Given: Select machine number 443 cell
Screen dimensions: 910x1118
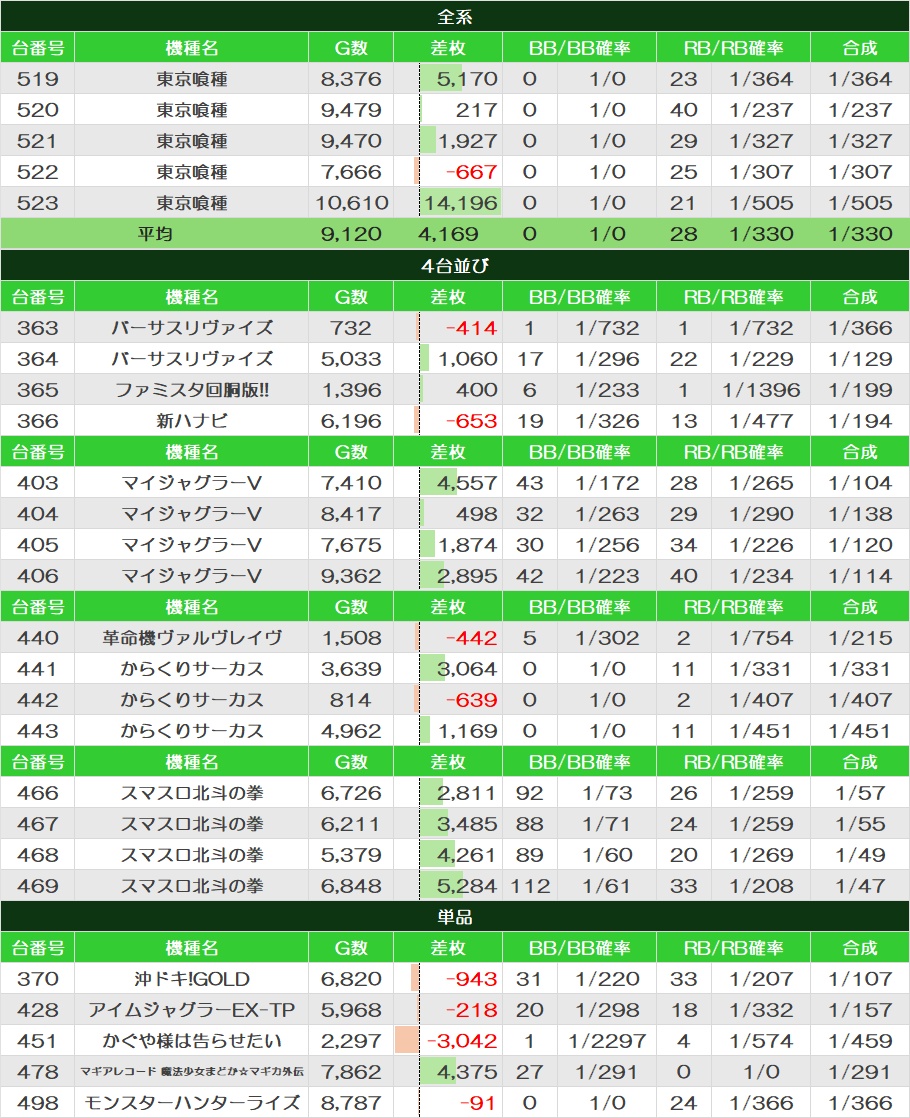Looking at the screenshot, I should click(x=38, y=731).
